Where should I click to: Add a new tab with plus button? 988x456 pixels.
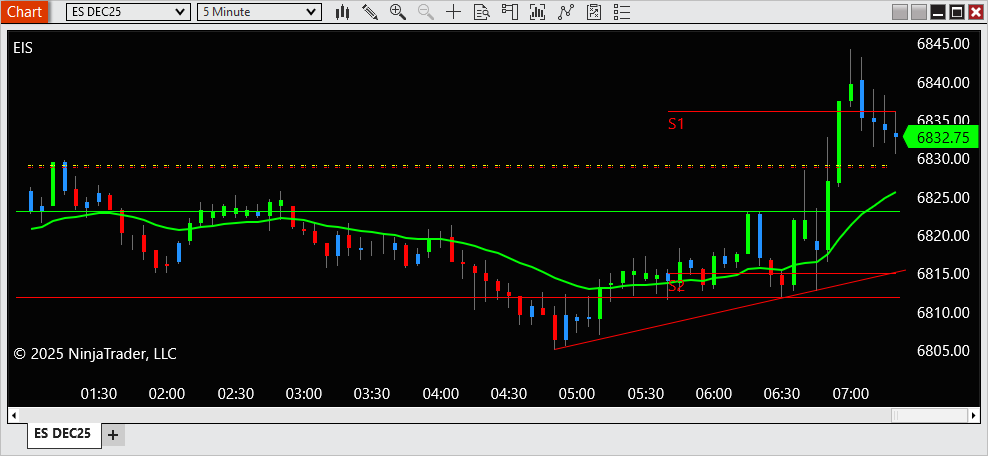point(113,435)
